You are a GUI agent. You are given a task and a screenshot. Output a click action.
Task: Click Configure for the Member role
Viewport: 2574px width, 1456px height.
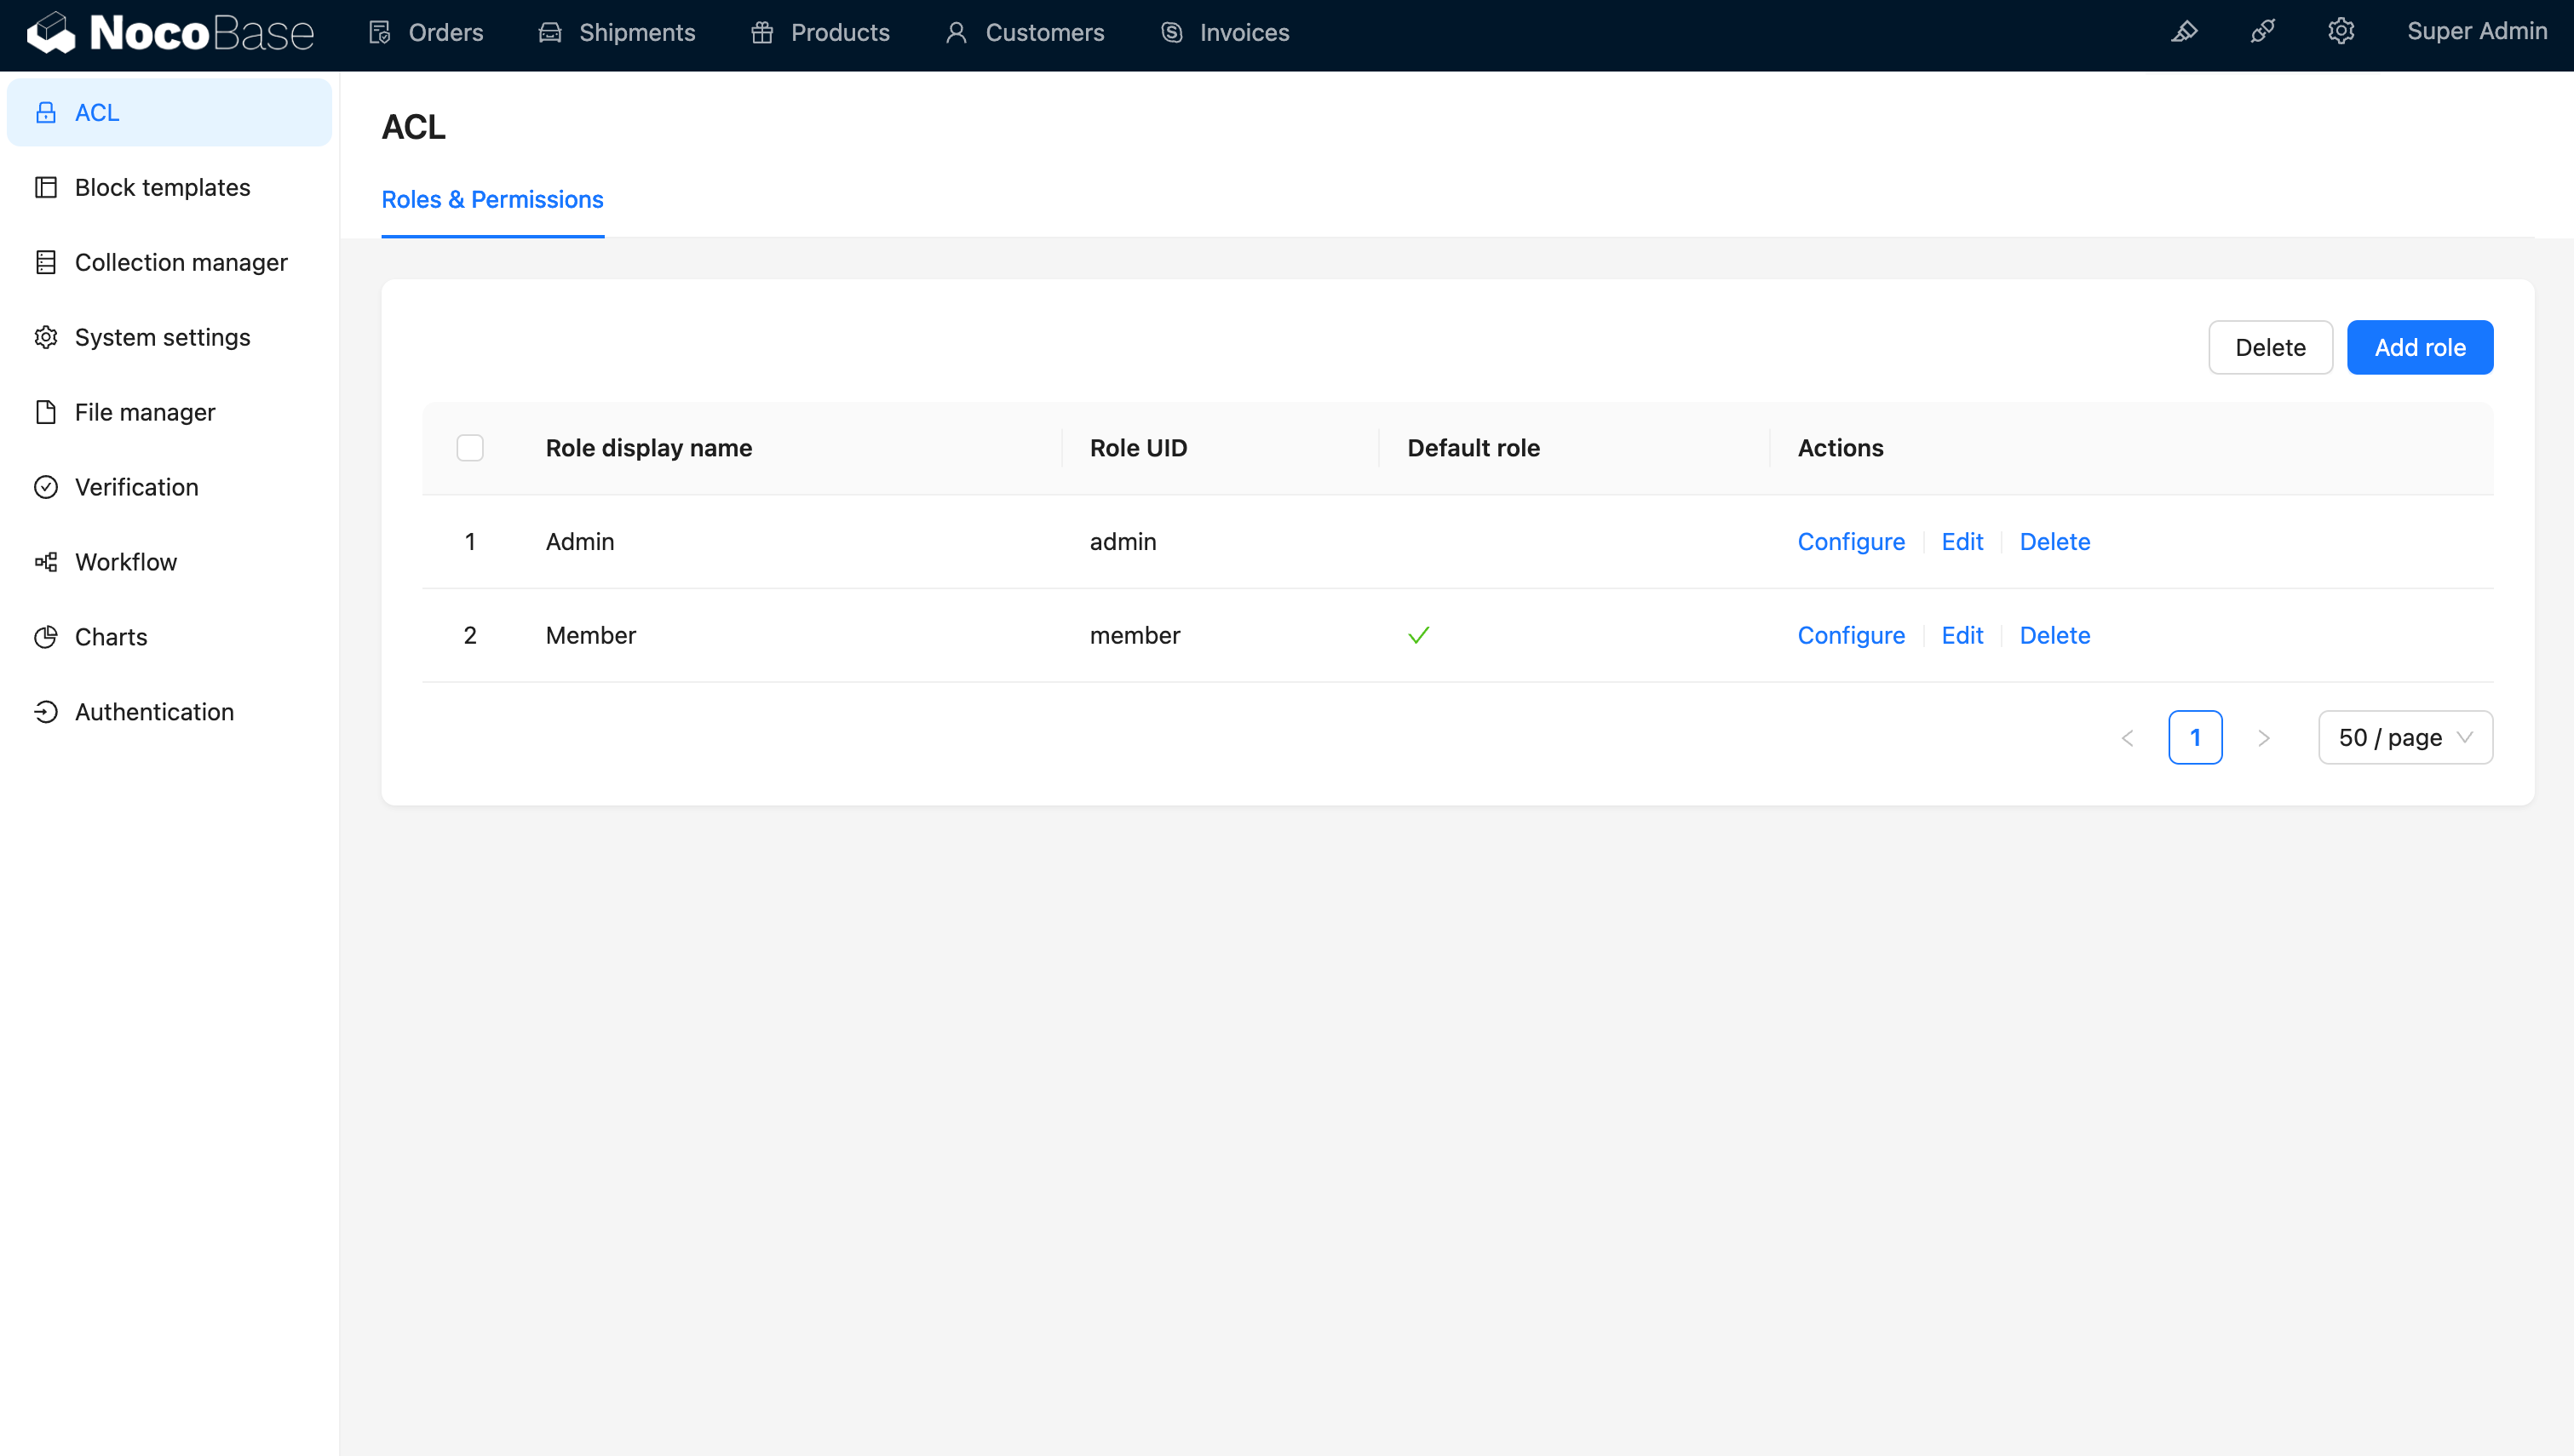point(1850,635)
